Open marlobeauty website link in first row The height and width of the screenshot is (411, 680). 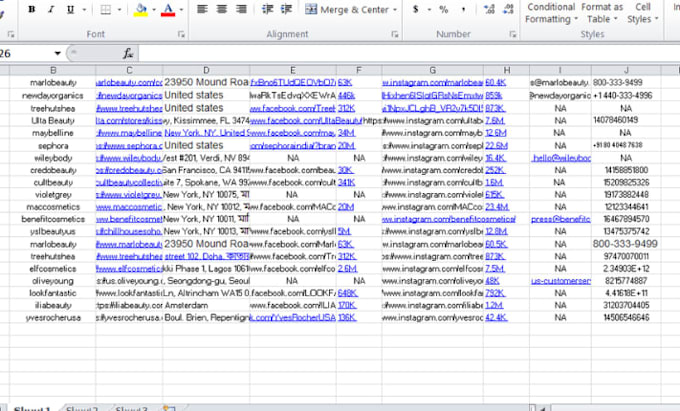(129, 82)
